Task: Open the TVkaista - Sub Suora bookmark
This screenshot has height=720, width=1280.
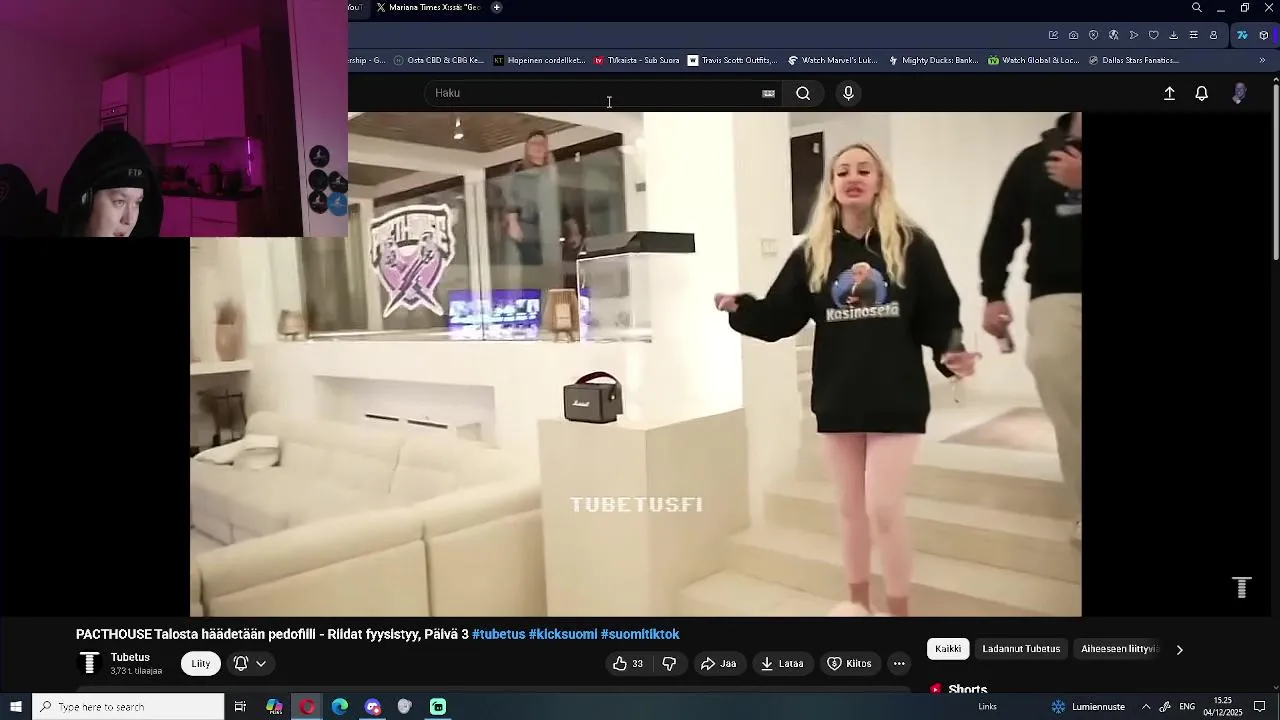Action: pyautogui.click(x=636, y=60)
